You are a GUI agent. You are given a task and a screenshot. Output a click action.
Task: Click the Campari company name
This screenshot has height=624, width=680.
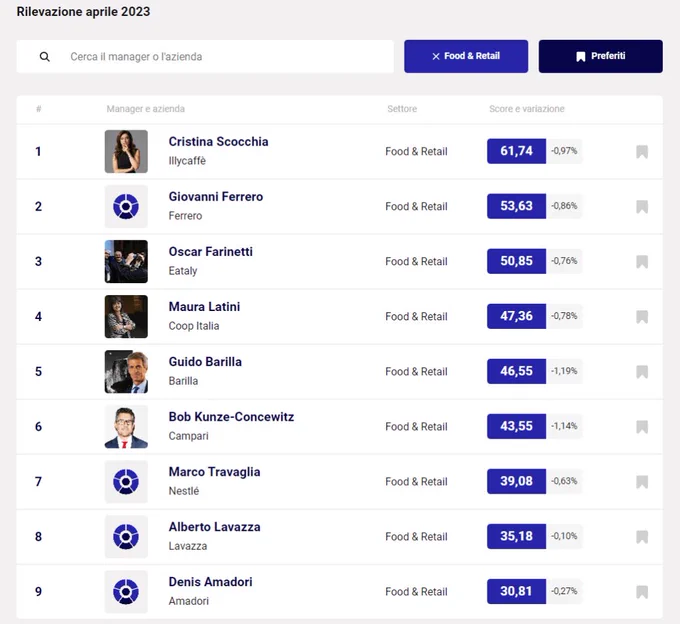coord(188,436)
